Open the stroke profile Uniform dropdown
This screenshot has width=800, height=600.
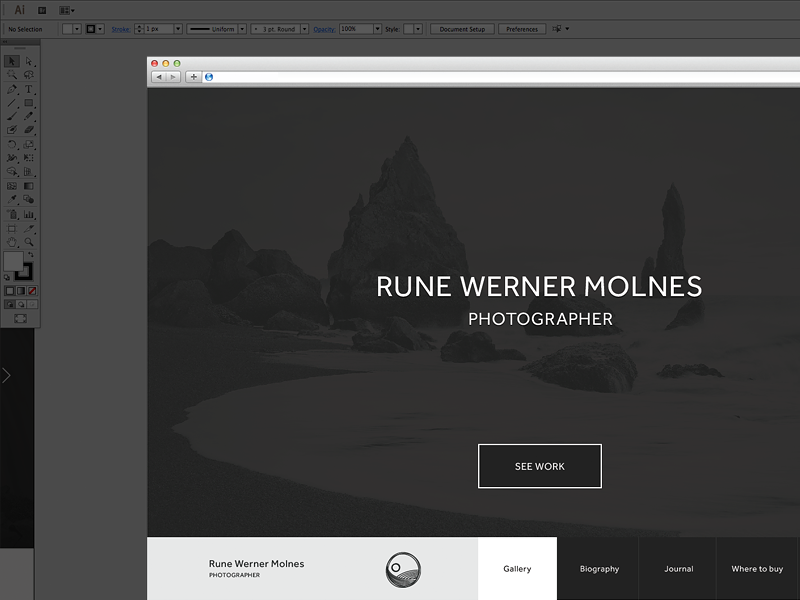pyautogui.click(x=242, y=29)
